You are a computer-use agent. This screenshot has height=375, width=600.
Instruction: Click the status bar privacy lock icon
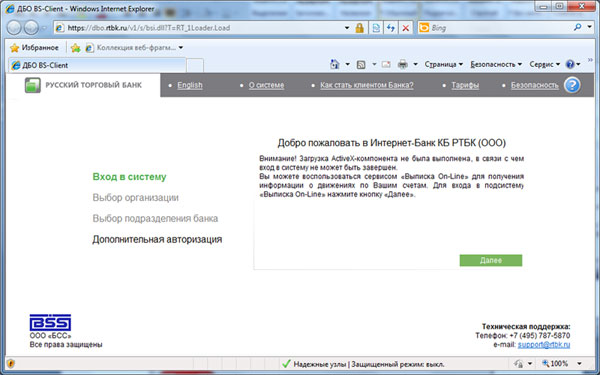click(519, 364)
